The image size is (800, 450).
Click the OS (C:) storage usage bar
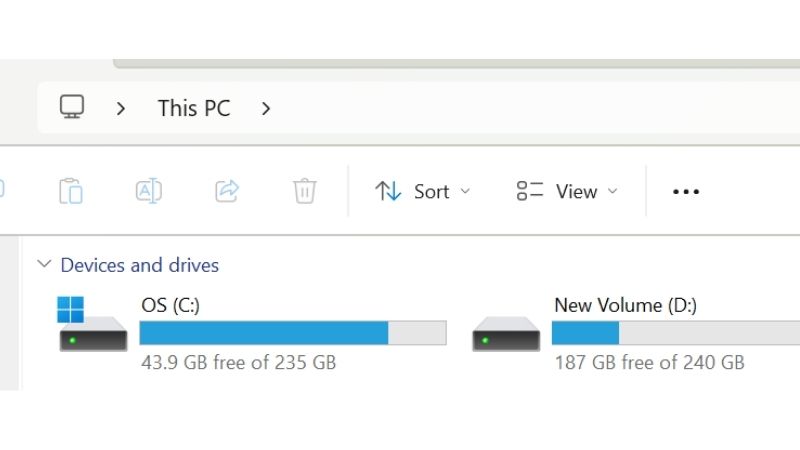292,333
